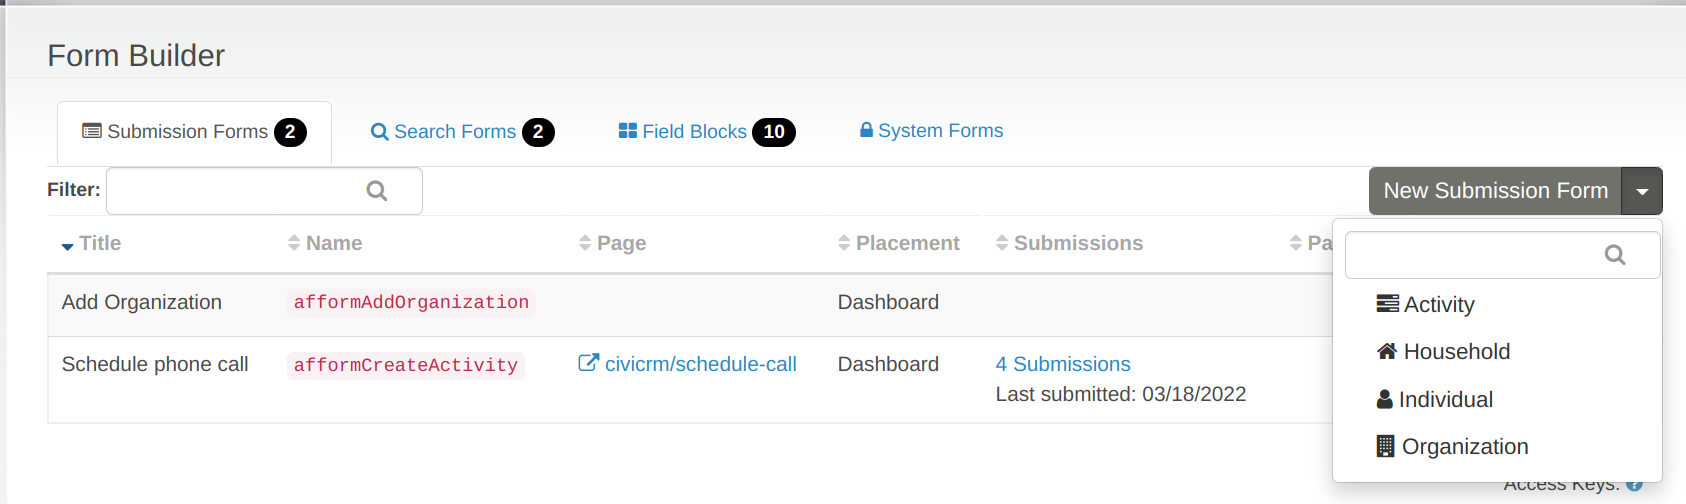Sort the table by Title column
The height and width of the screenshot is (504, 1686).
[99, 244]
